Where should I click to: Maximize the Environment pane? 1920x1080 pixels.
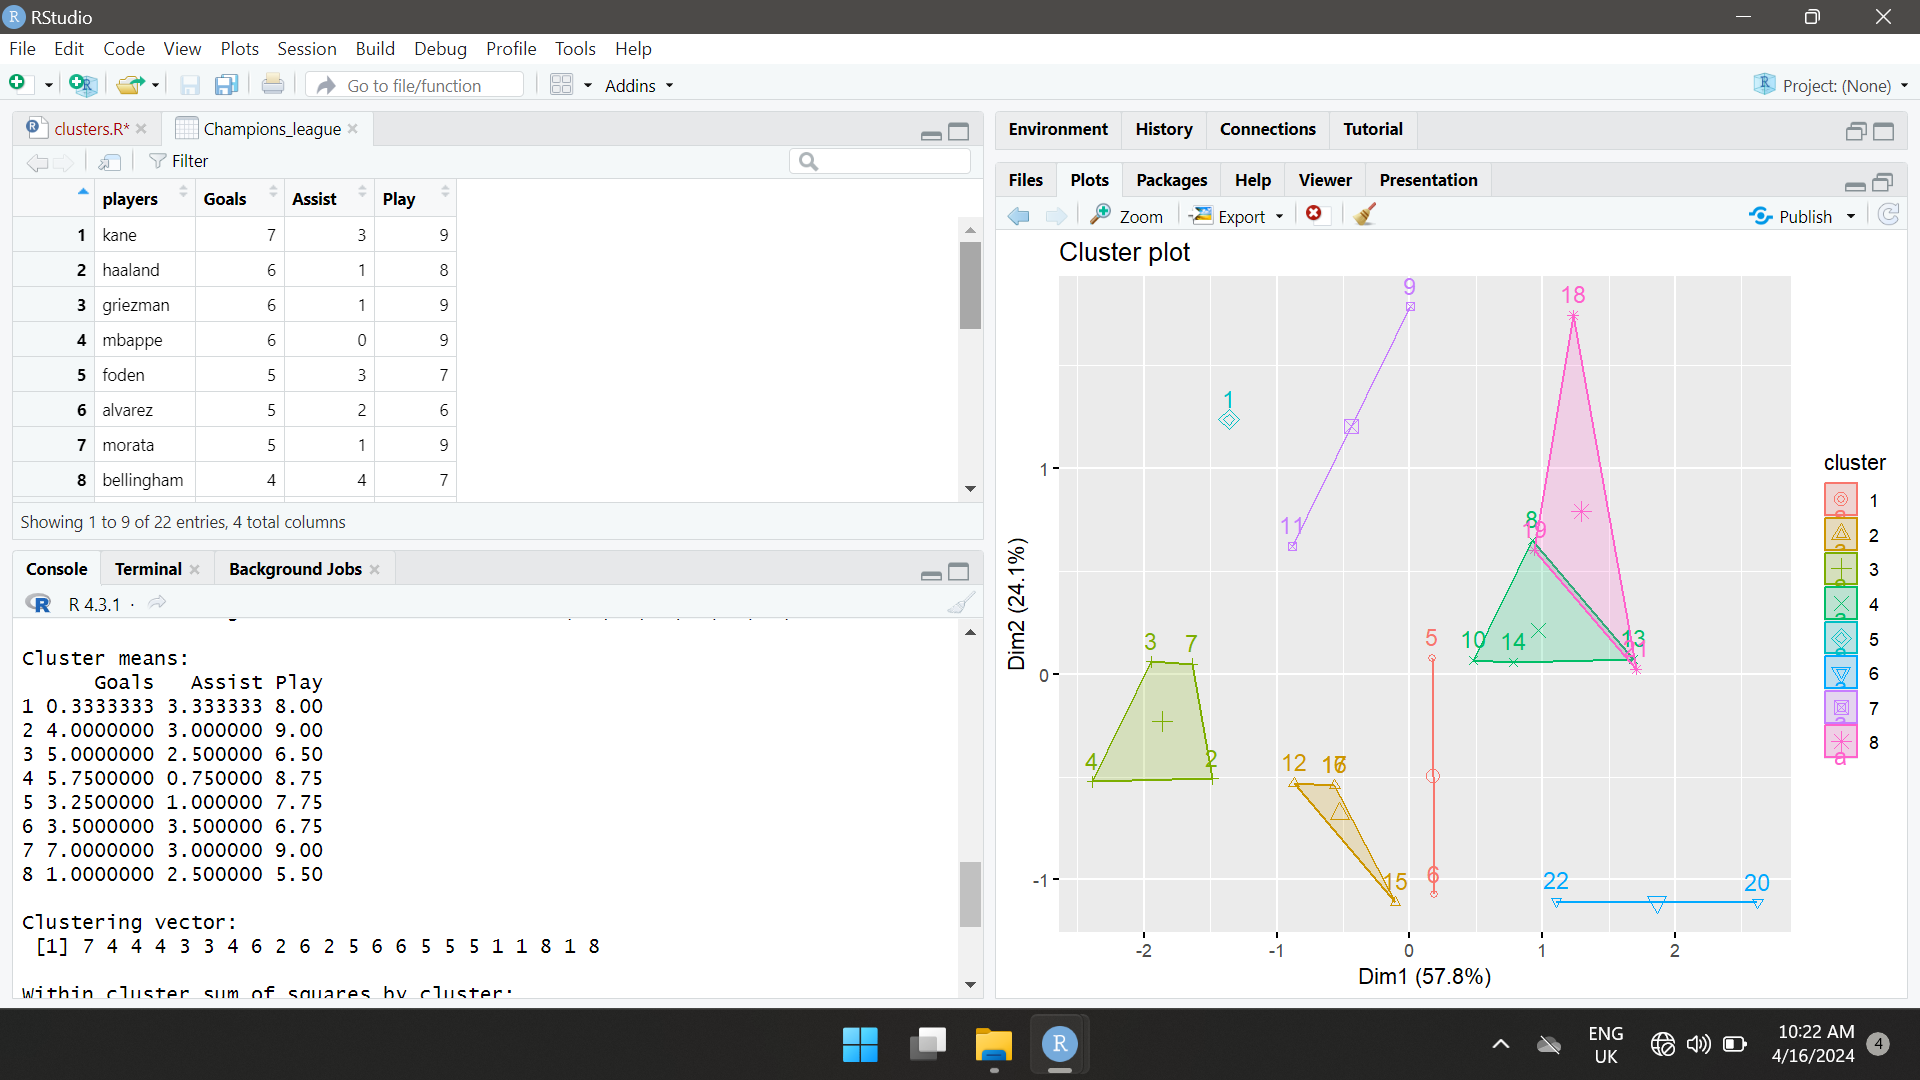click(x=1884, y=132)
